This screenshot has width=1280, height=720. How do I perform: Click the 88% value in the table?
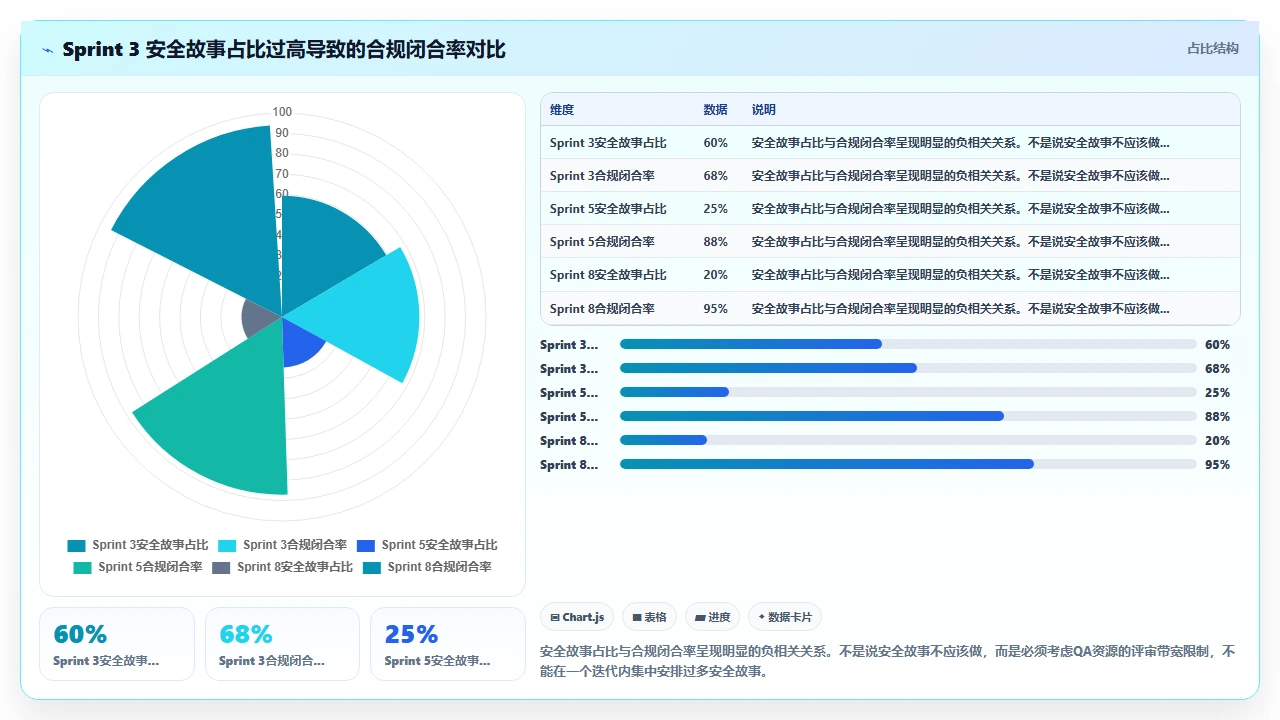(716, 242)
